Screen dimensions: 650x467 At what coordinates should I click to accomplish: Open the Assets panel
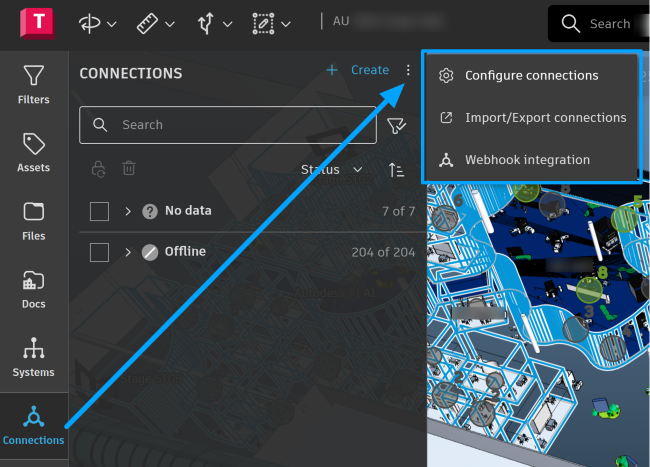coord(34,152)
